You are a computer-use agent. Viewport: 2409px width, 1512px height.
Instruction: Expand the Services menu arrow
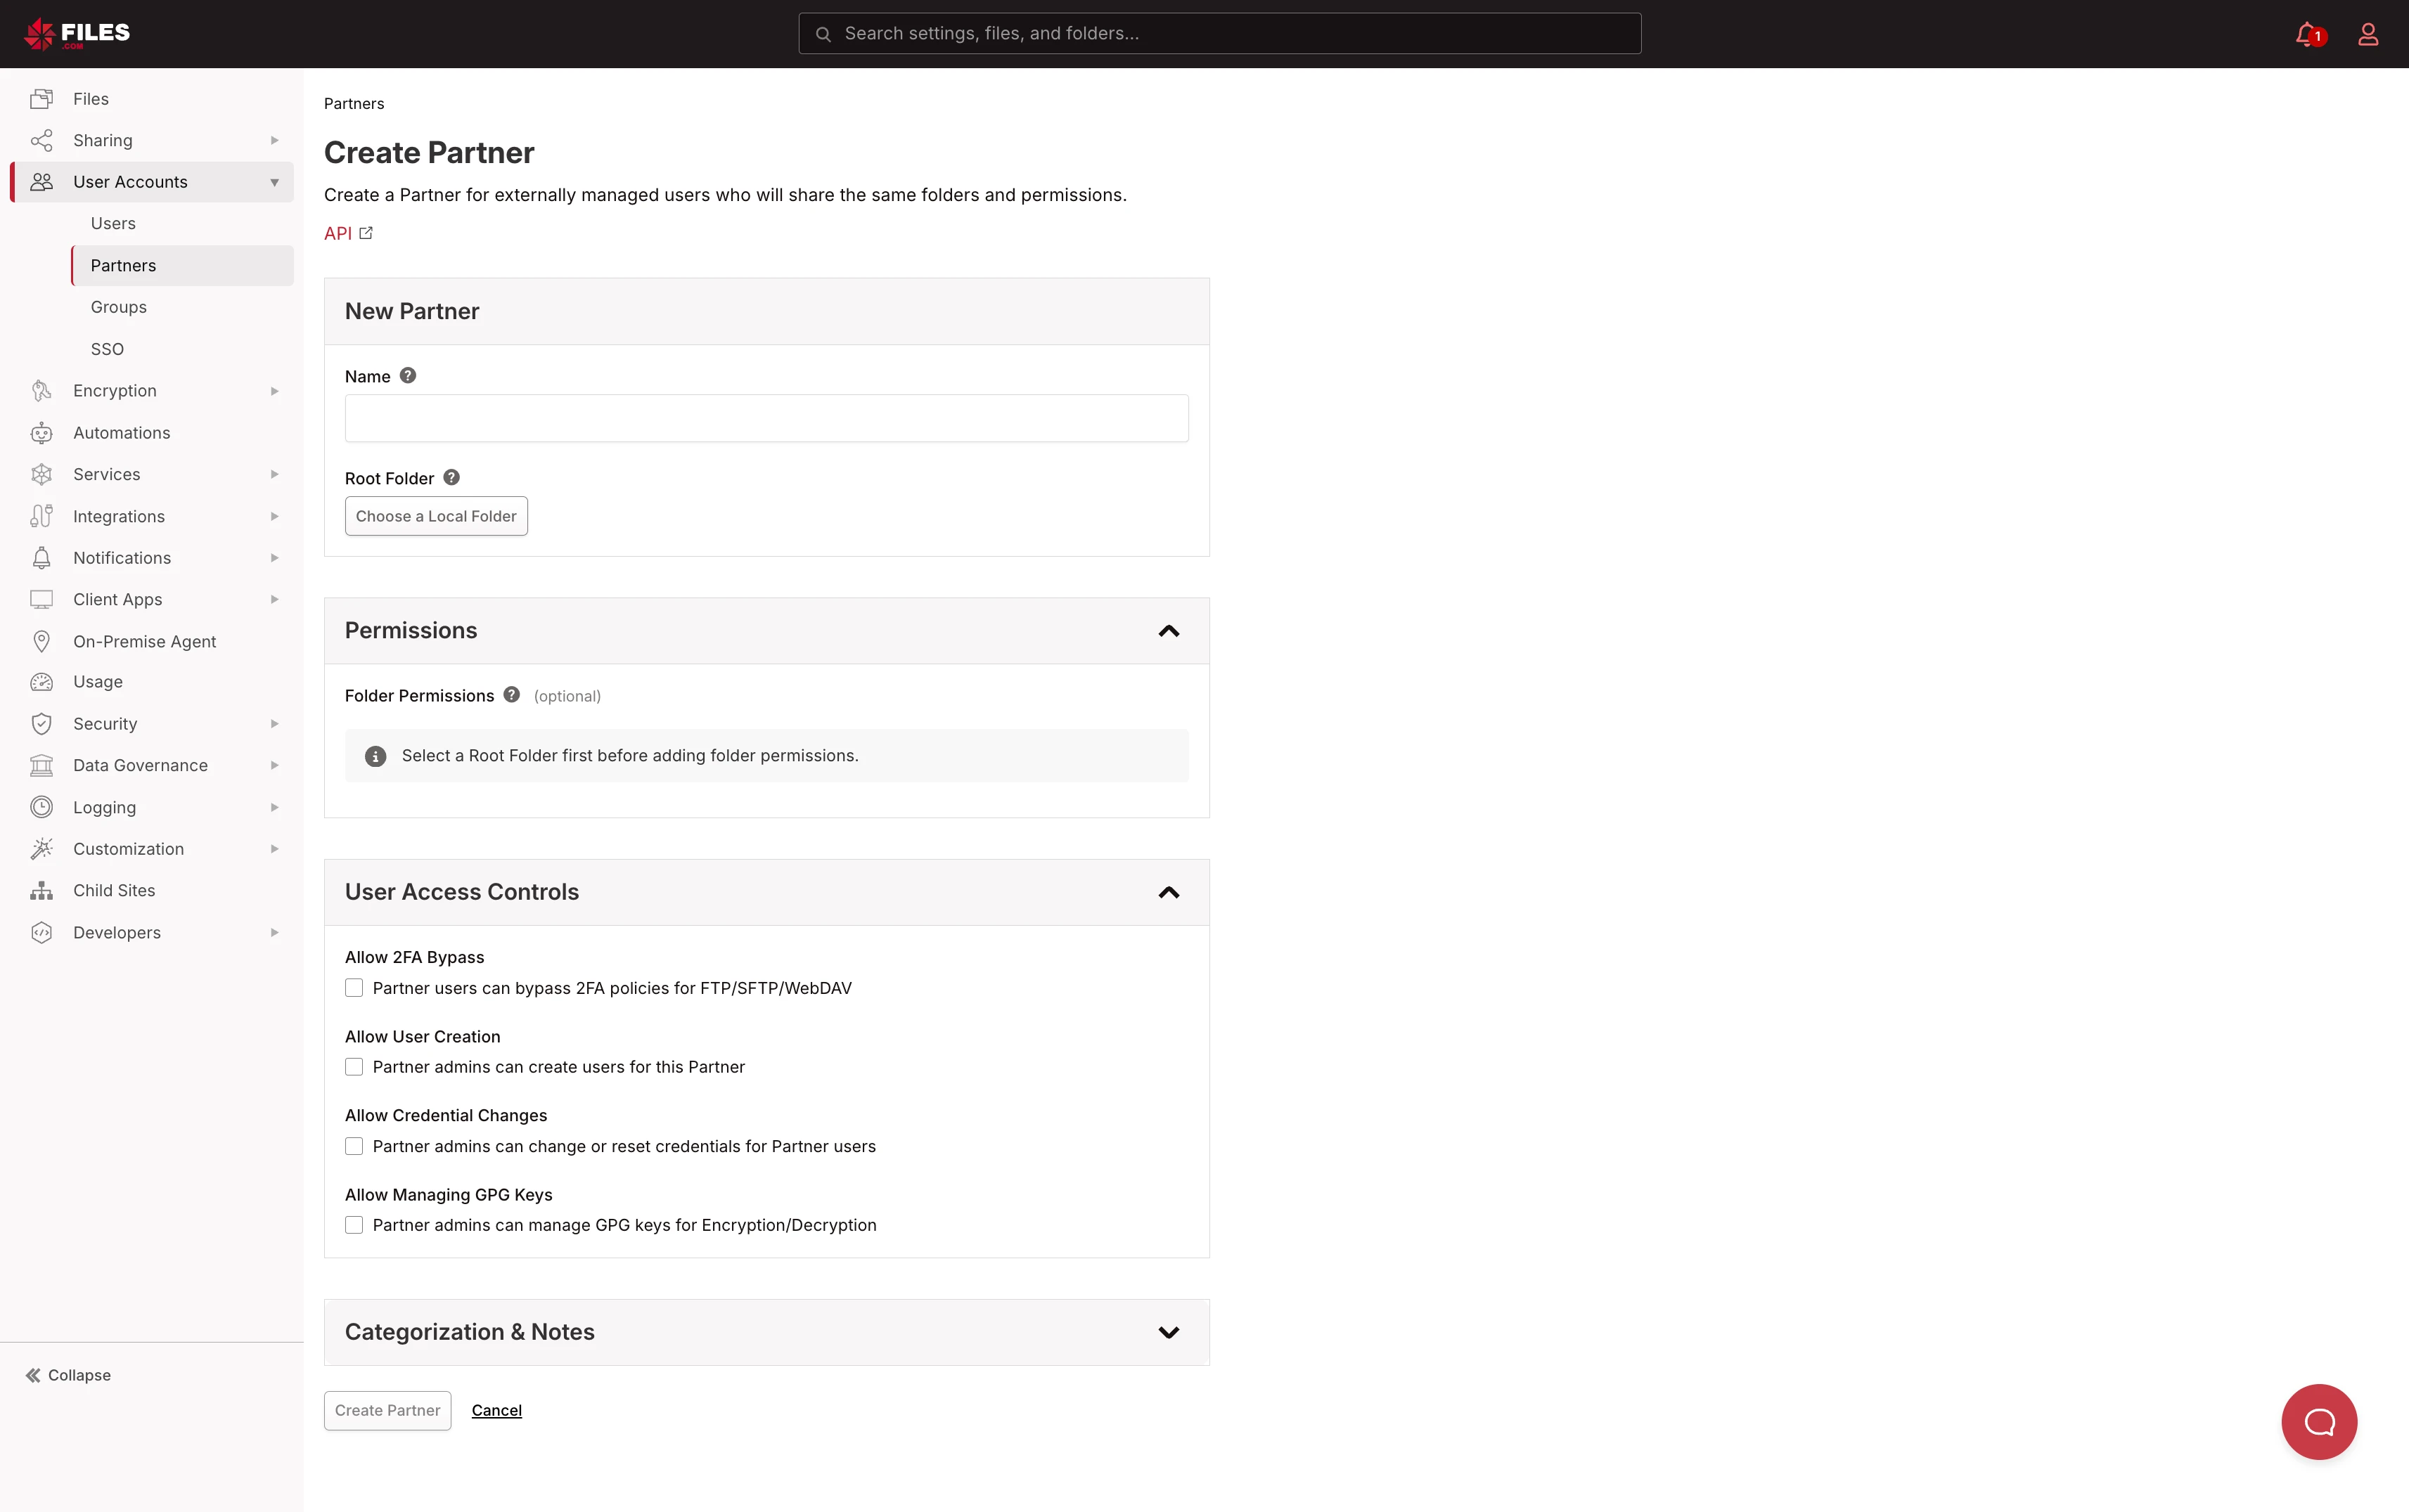click(274, 474)
